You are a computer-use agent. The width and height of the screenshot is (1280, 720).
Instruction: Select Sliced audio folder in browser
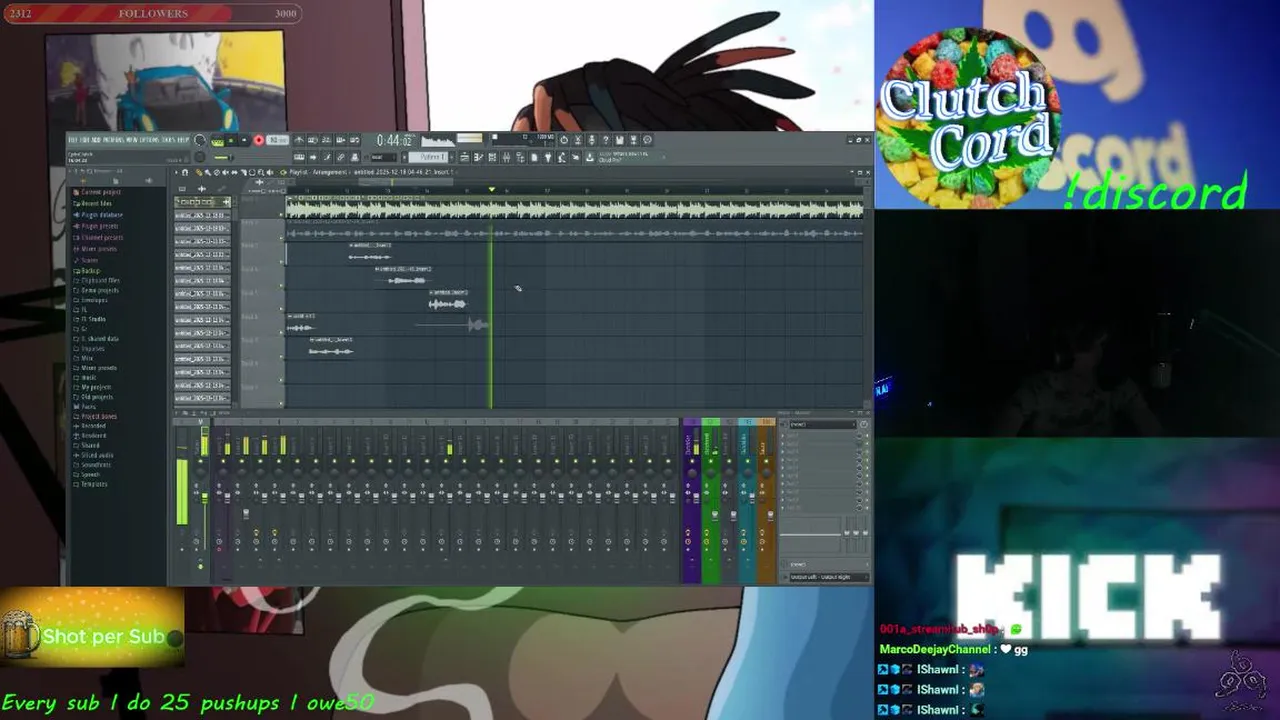tap(93, 455)
